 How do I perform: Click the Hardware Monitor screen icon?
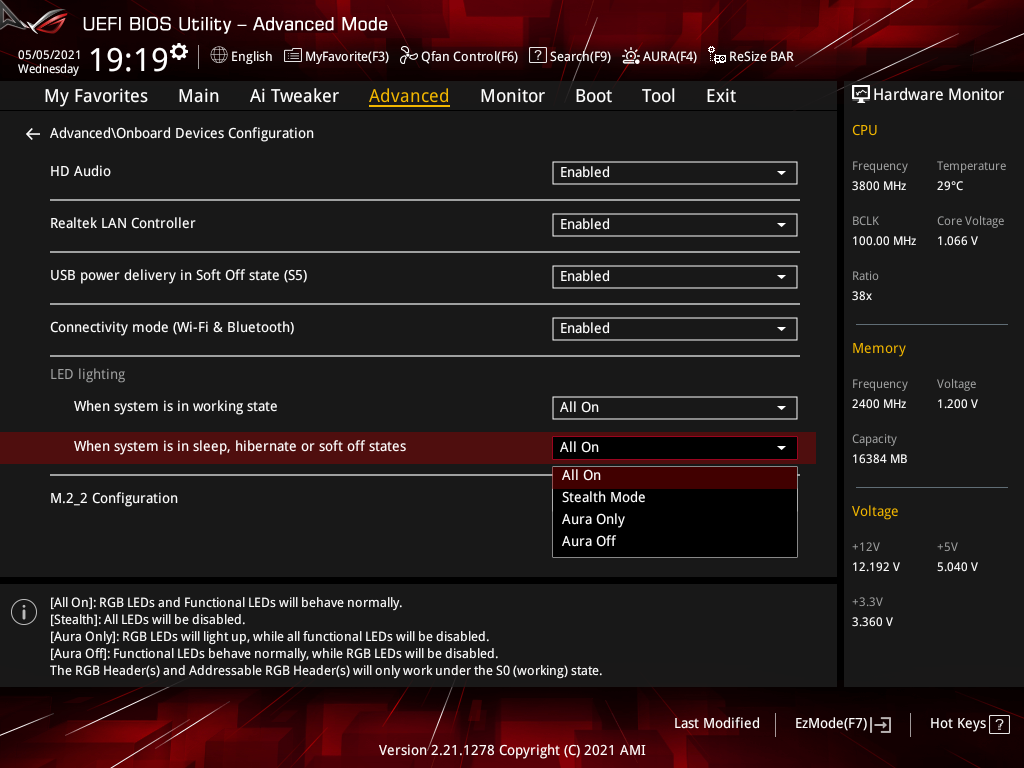pyautogui.click(x=861, y=95)
